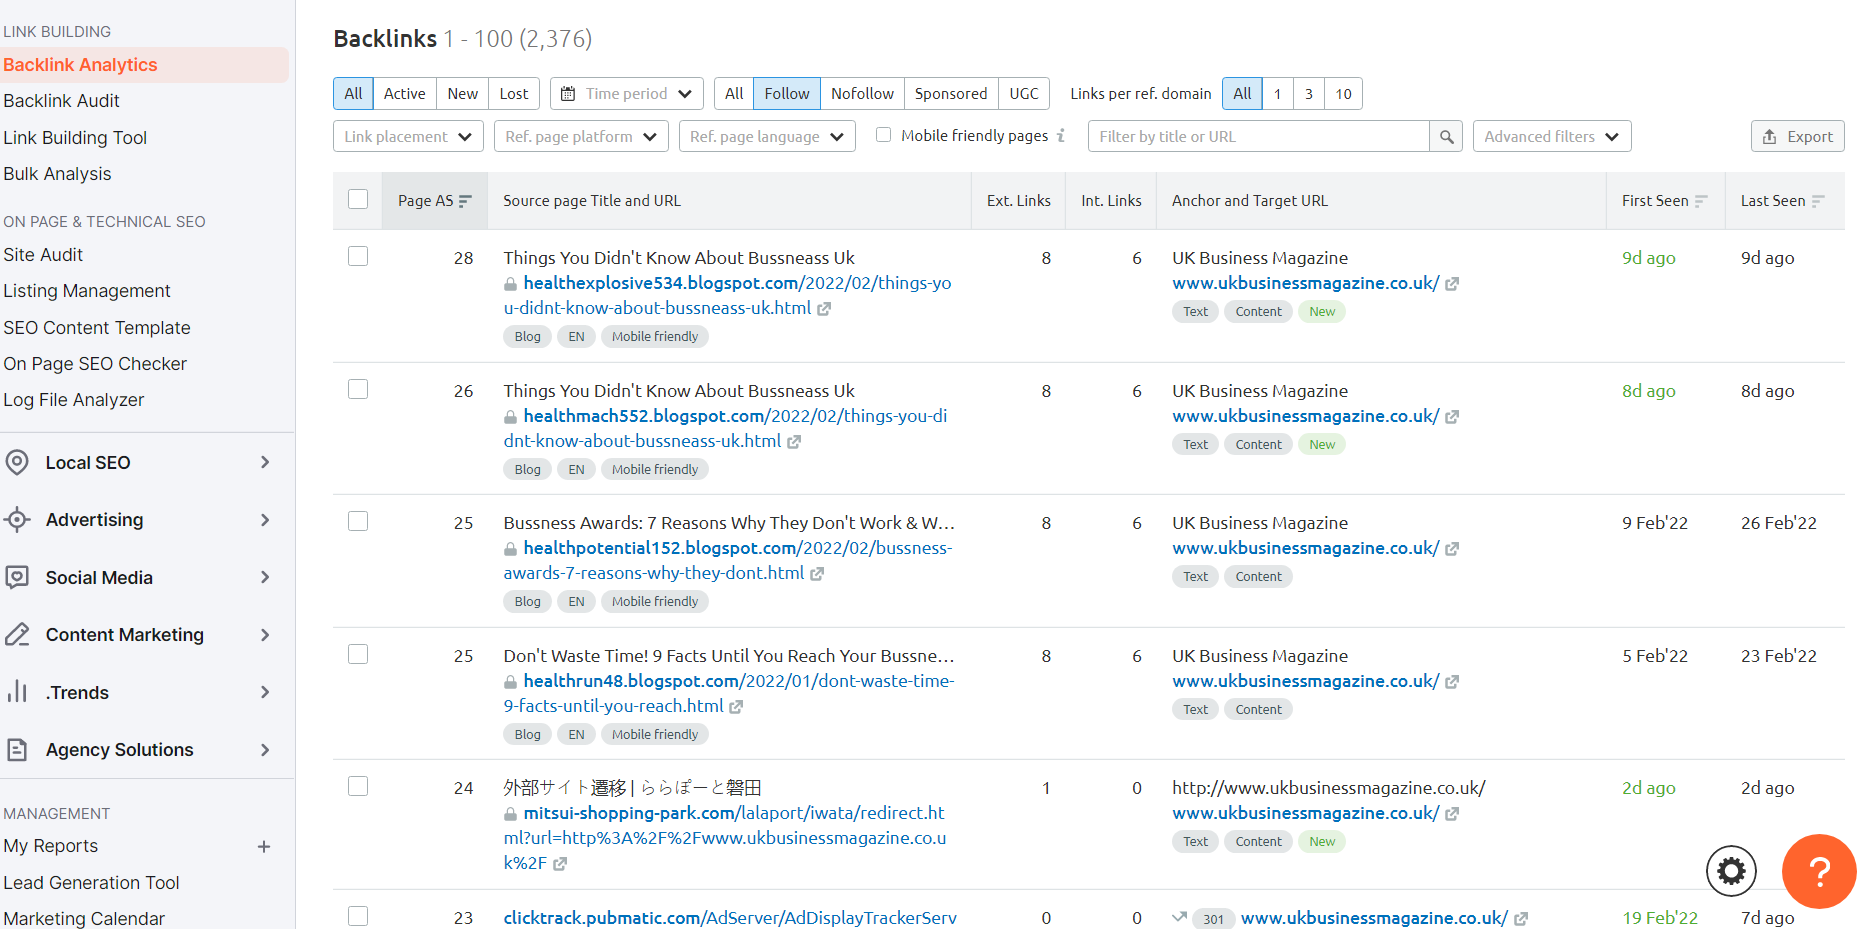
Task: Click the Advertising target icon
Action: [17, 520]
